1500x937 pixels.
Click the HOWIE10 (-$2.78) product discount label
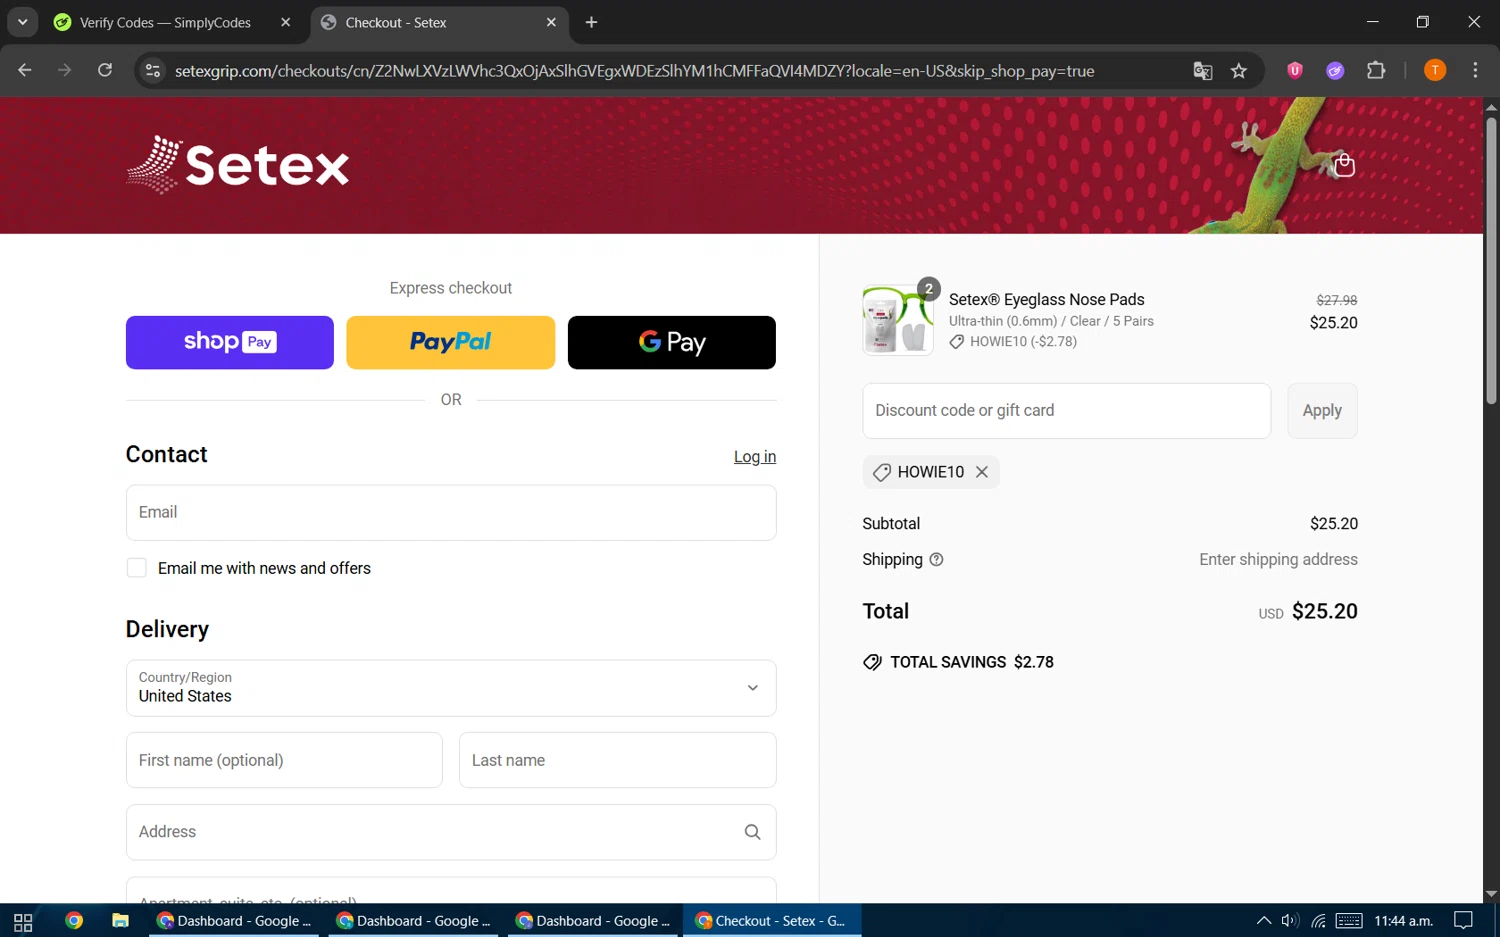(x=1013, y=342)
